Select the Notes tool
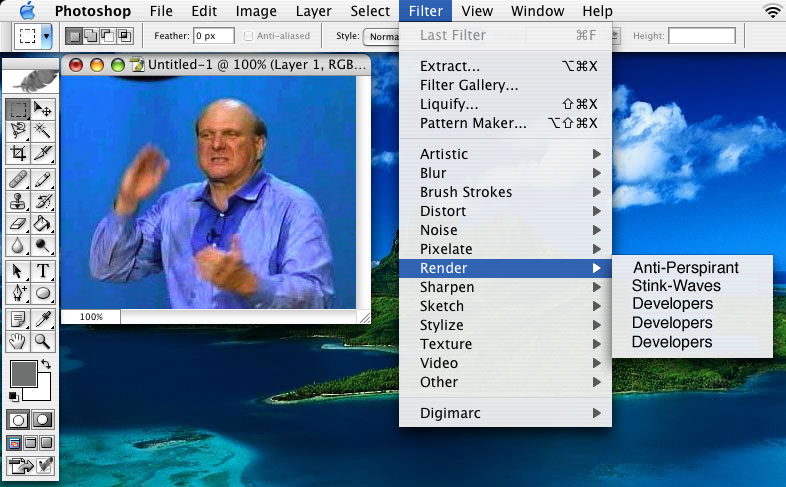The width and height of the screenshot is (786, 487). click(18, 319)
